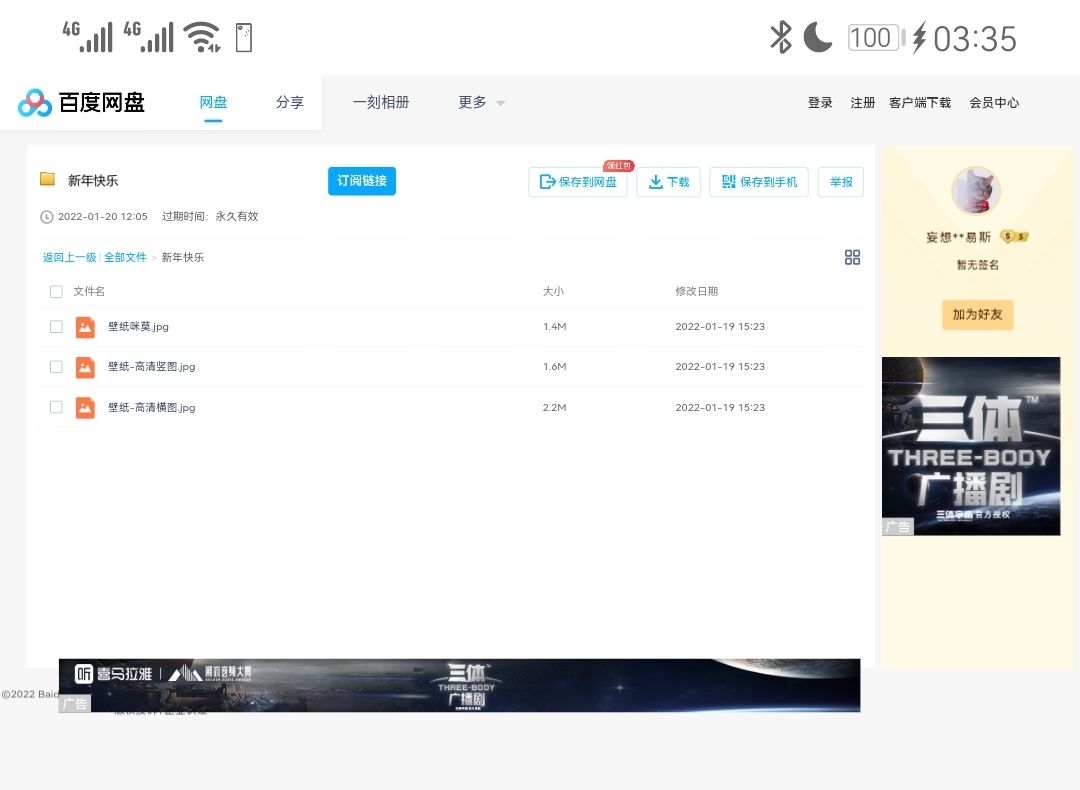The height and width of the screenshot is (790, 1080).
Task: Sort by 大小 column header
Action: coord(553,291)
